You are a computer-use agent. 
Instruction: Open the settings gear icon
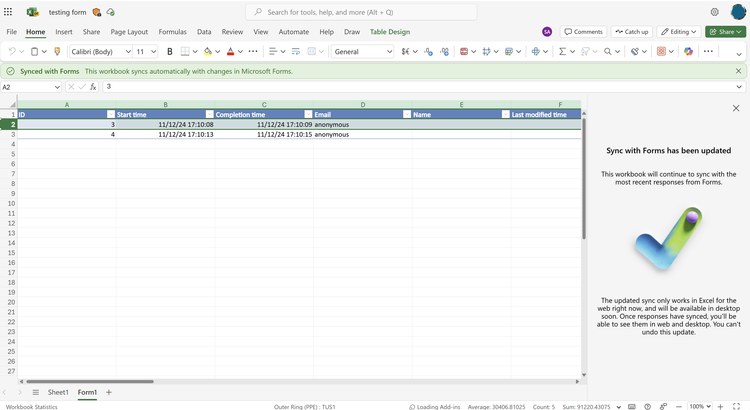coord(715,12)
